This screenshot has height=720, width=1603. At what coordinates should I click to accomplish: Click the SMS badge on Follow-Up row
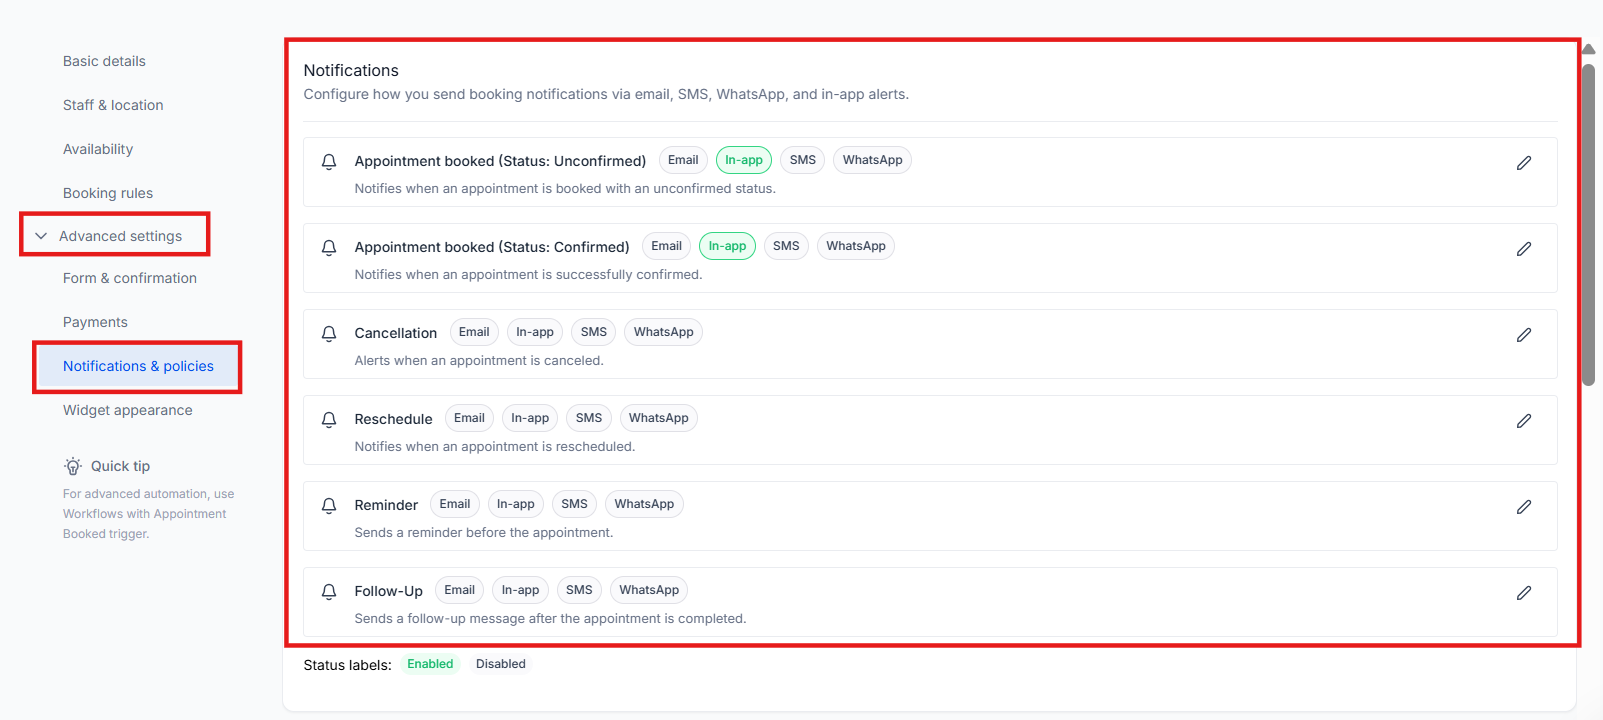579,590
